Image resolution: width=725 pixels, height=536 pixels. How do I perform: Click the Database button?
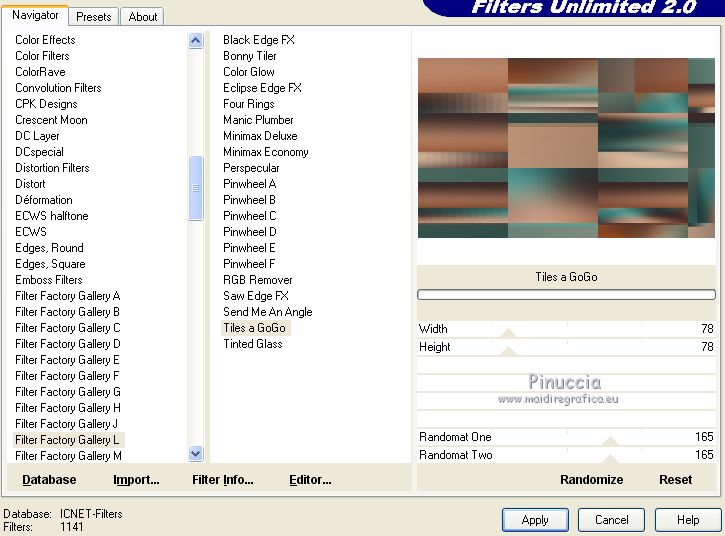[49, 480]
